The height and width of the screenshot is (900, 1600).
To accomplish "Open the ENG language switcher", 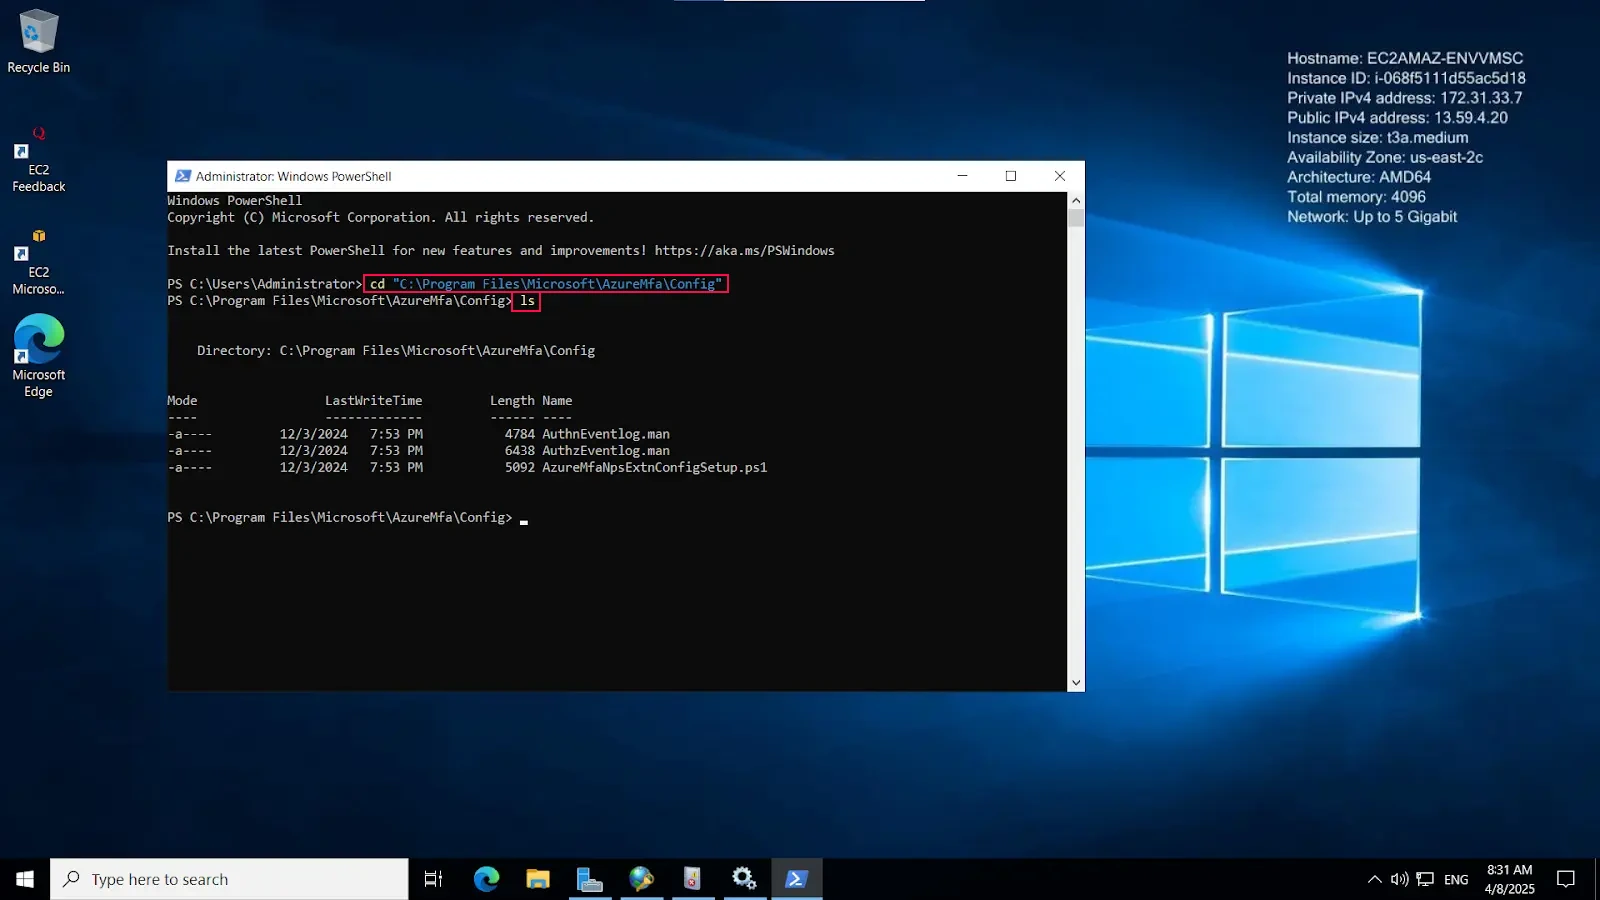I will click(x=1455, y=879).
